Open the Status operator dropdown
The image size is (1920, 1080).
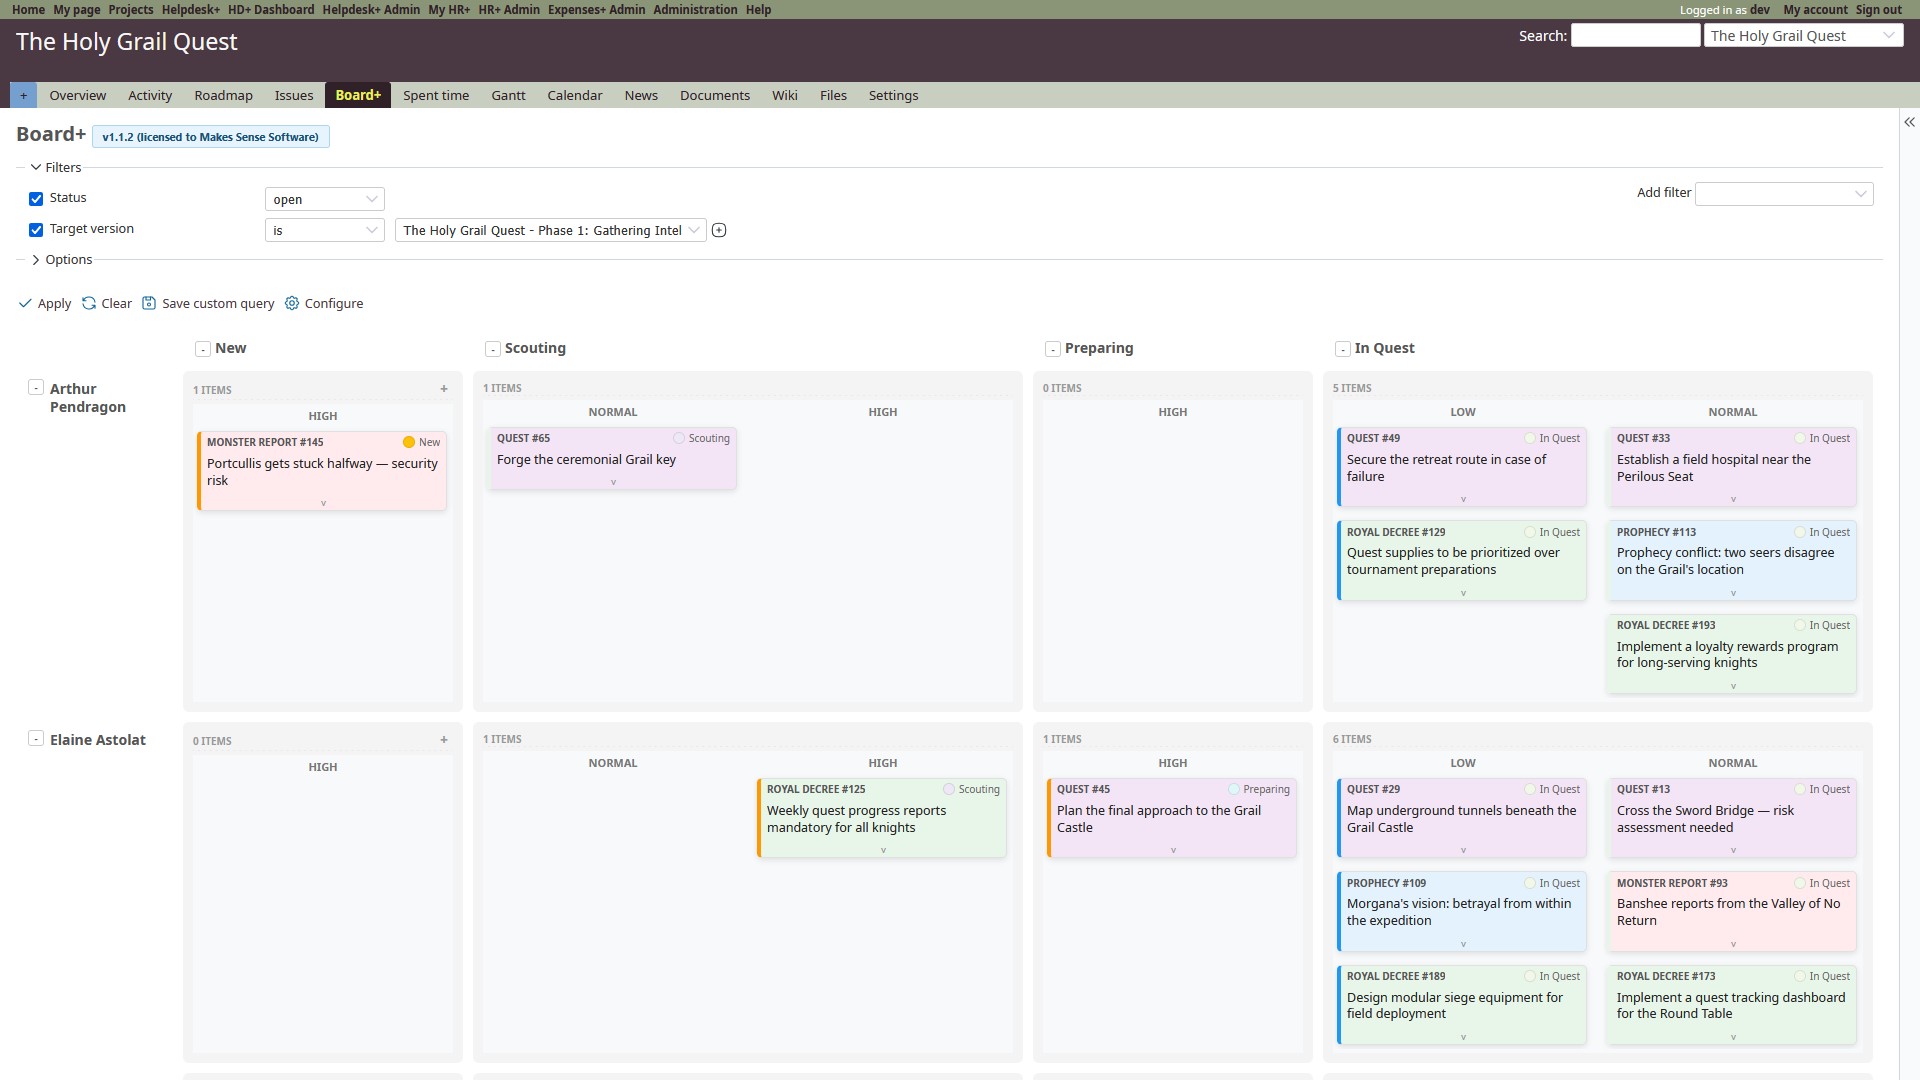[x=324, y=199]
